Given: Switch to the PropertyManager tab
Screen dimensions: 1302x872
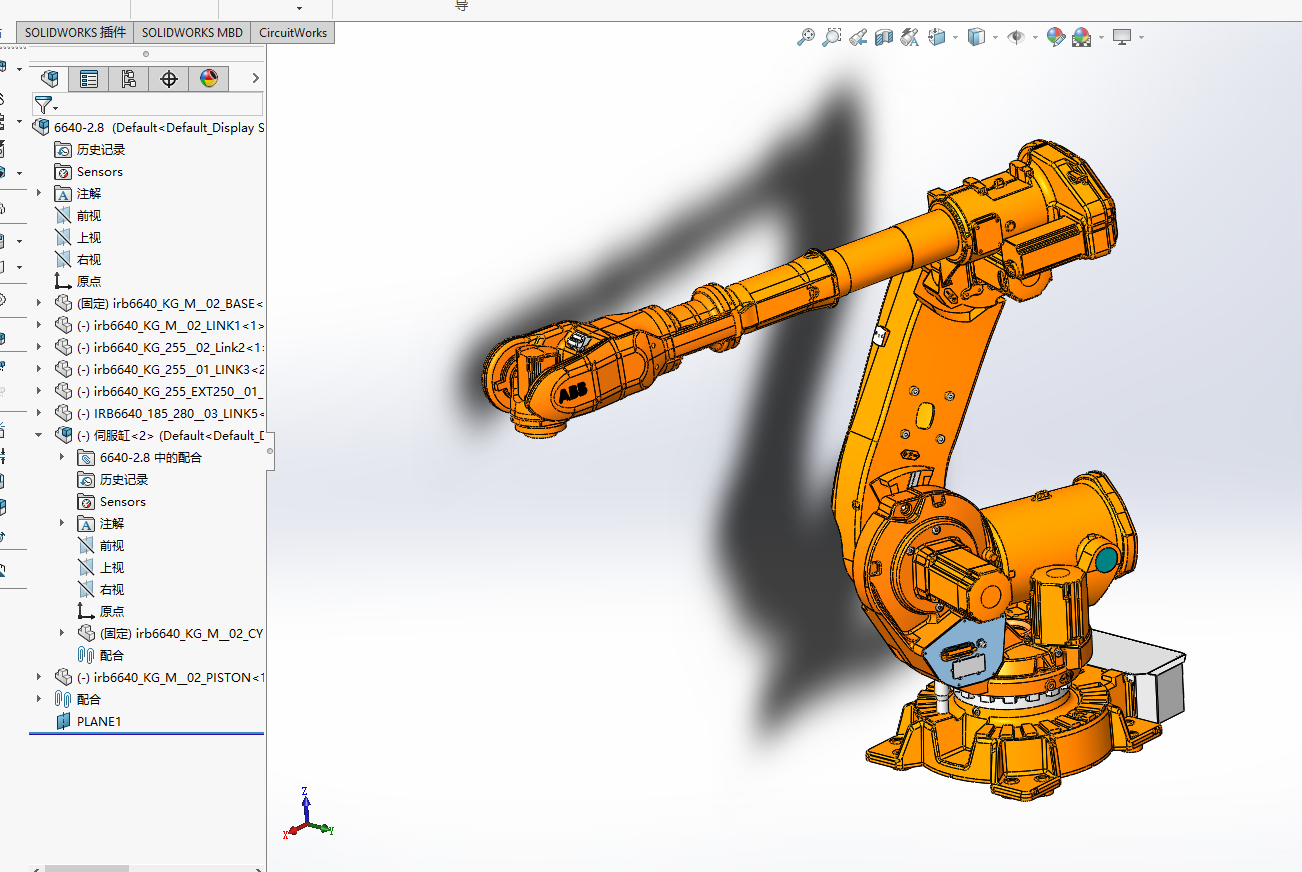Looking at the screenshot, I should 89,79.
